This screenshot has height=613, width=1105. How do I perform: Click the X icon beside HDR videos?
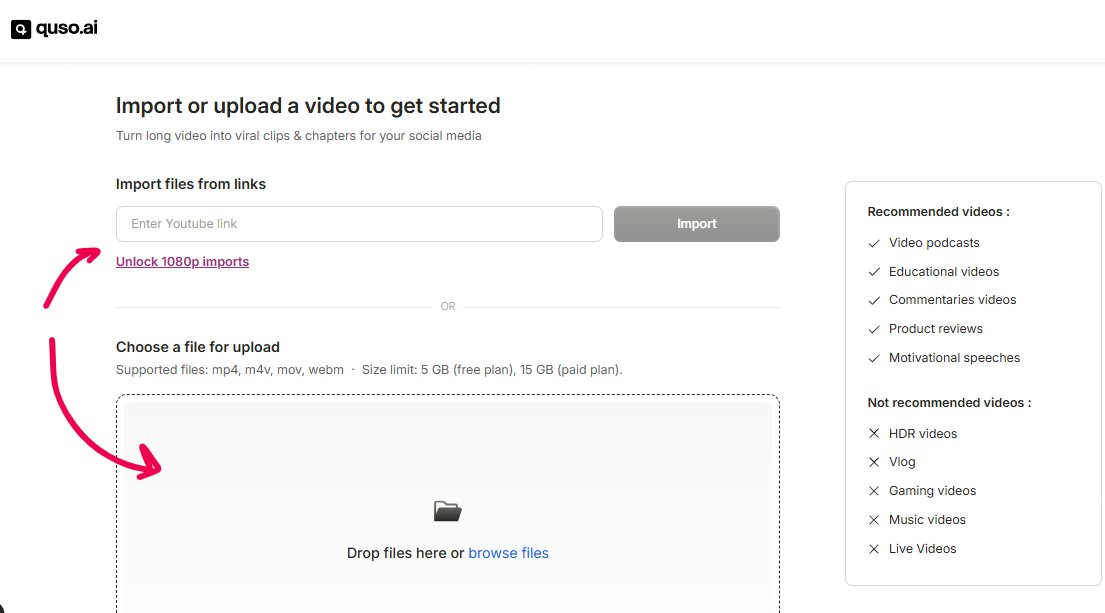point(873,433)
